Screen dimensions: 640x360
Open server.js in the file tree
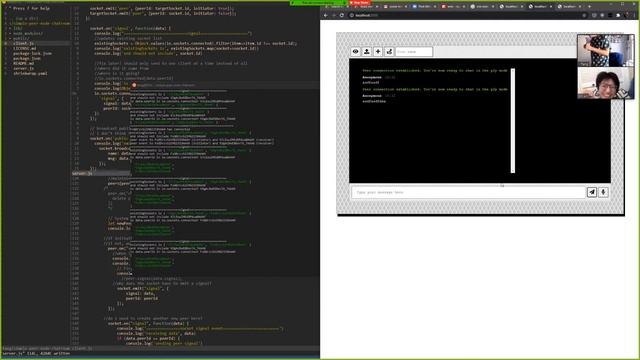23,69
